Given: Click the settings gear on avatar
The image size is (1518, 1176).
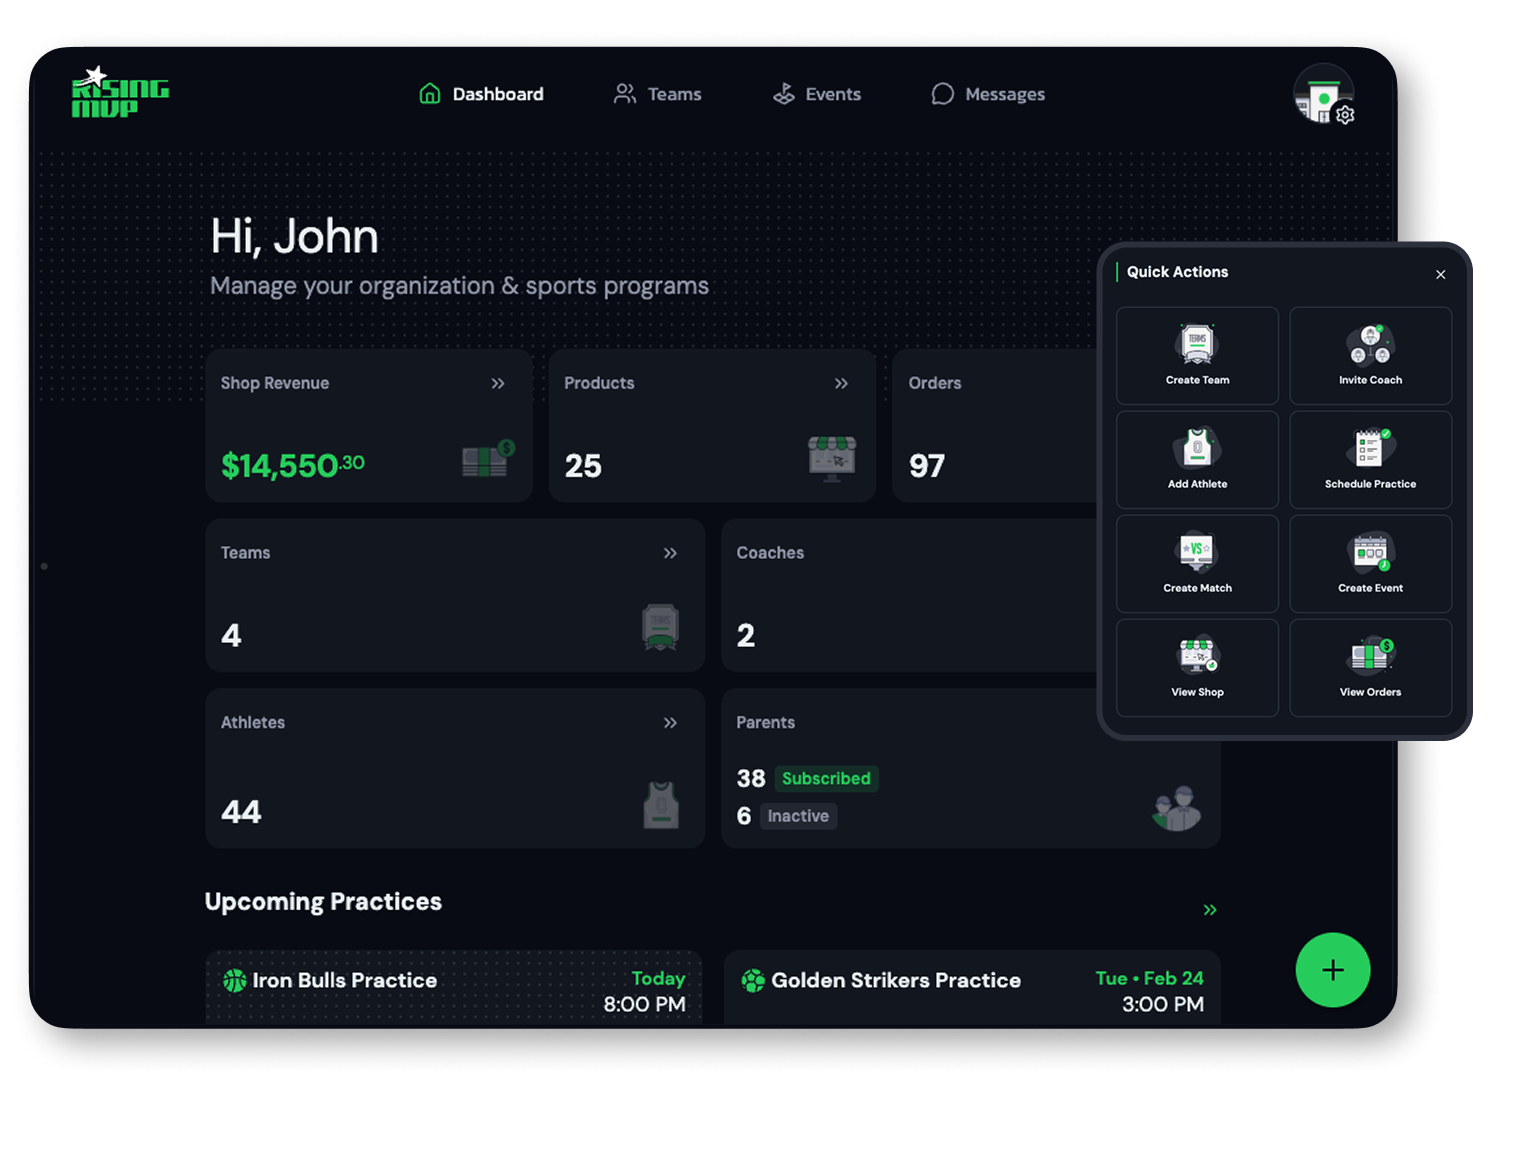Looking at the screenshot, I should (x=1345, y=115).
